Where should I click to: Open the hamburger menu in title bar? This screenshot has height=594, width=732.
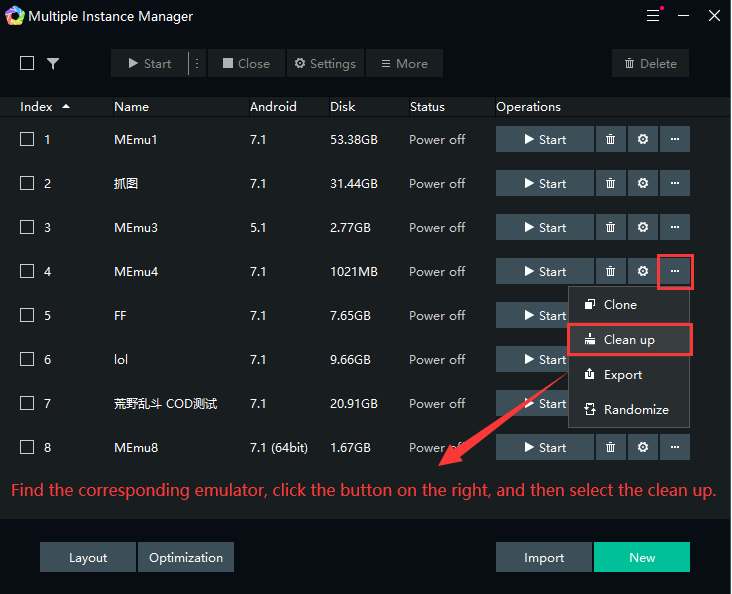653,16
